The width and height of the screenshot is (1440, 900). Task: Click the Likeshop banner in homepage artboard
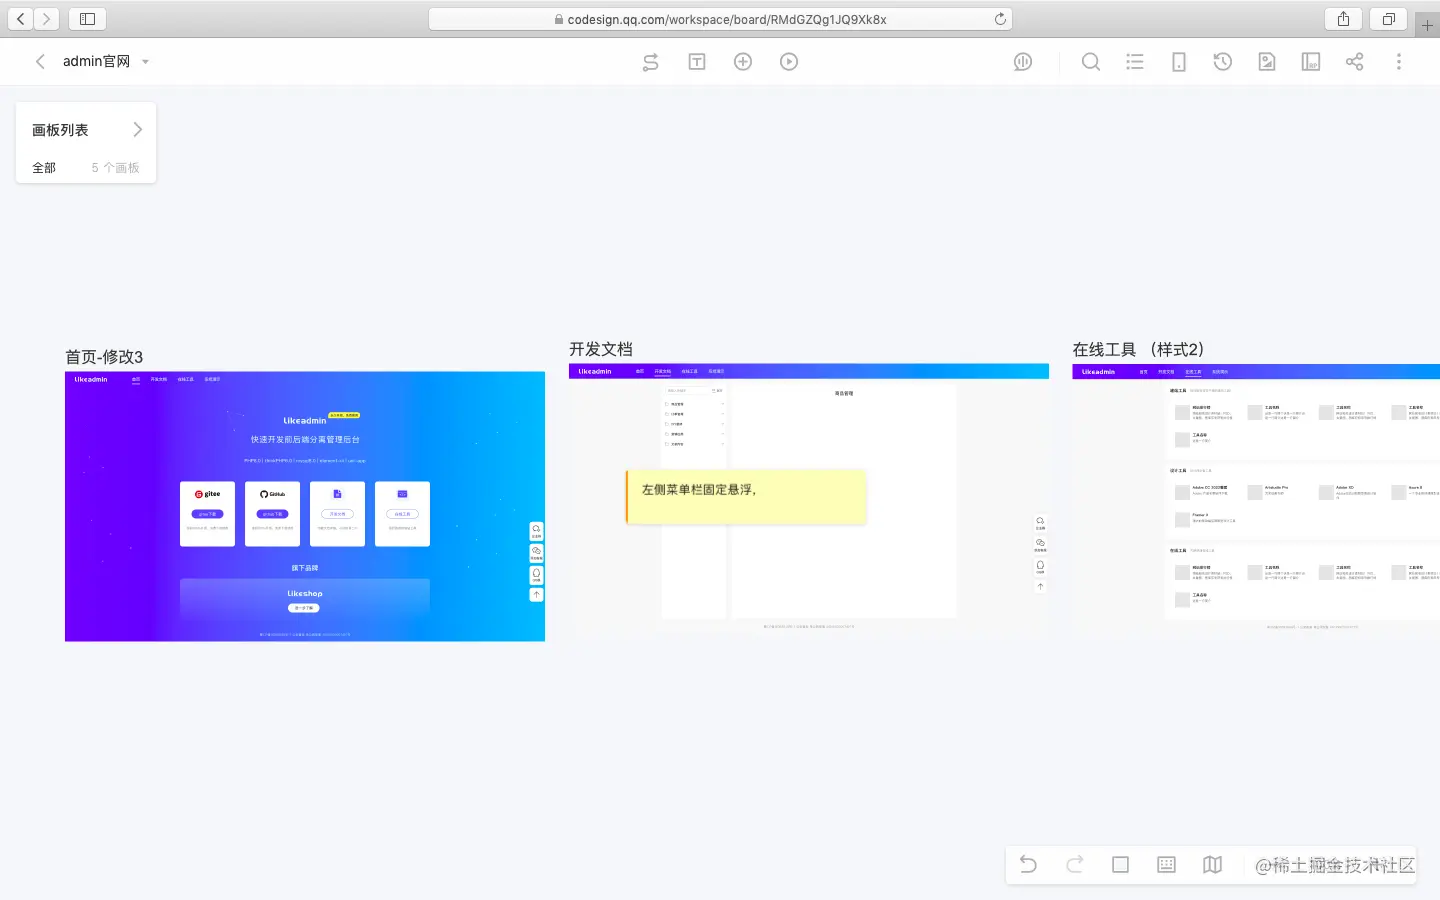click(305, 599)
